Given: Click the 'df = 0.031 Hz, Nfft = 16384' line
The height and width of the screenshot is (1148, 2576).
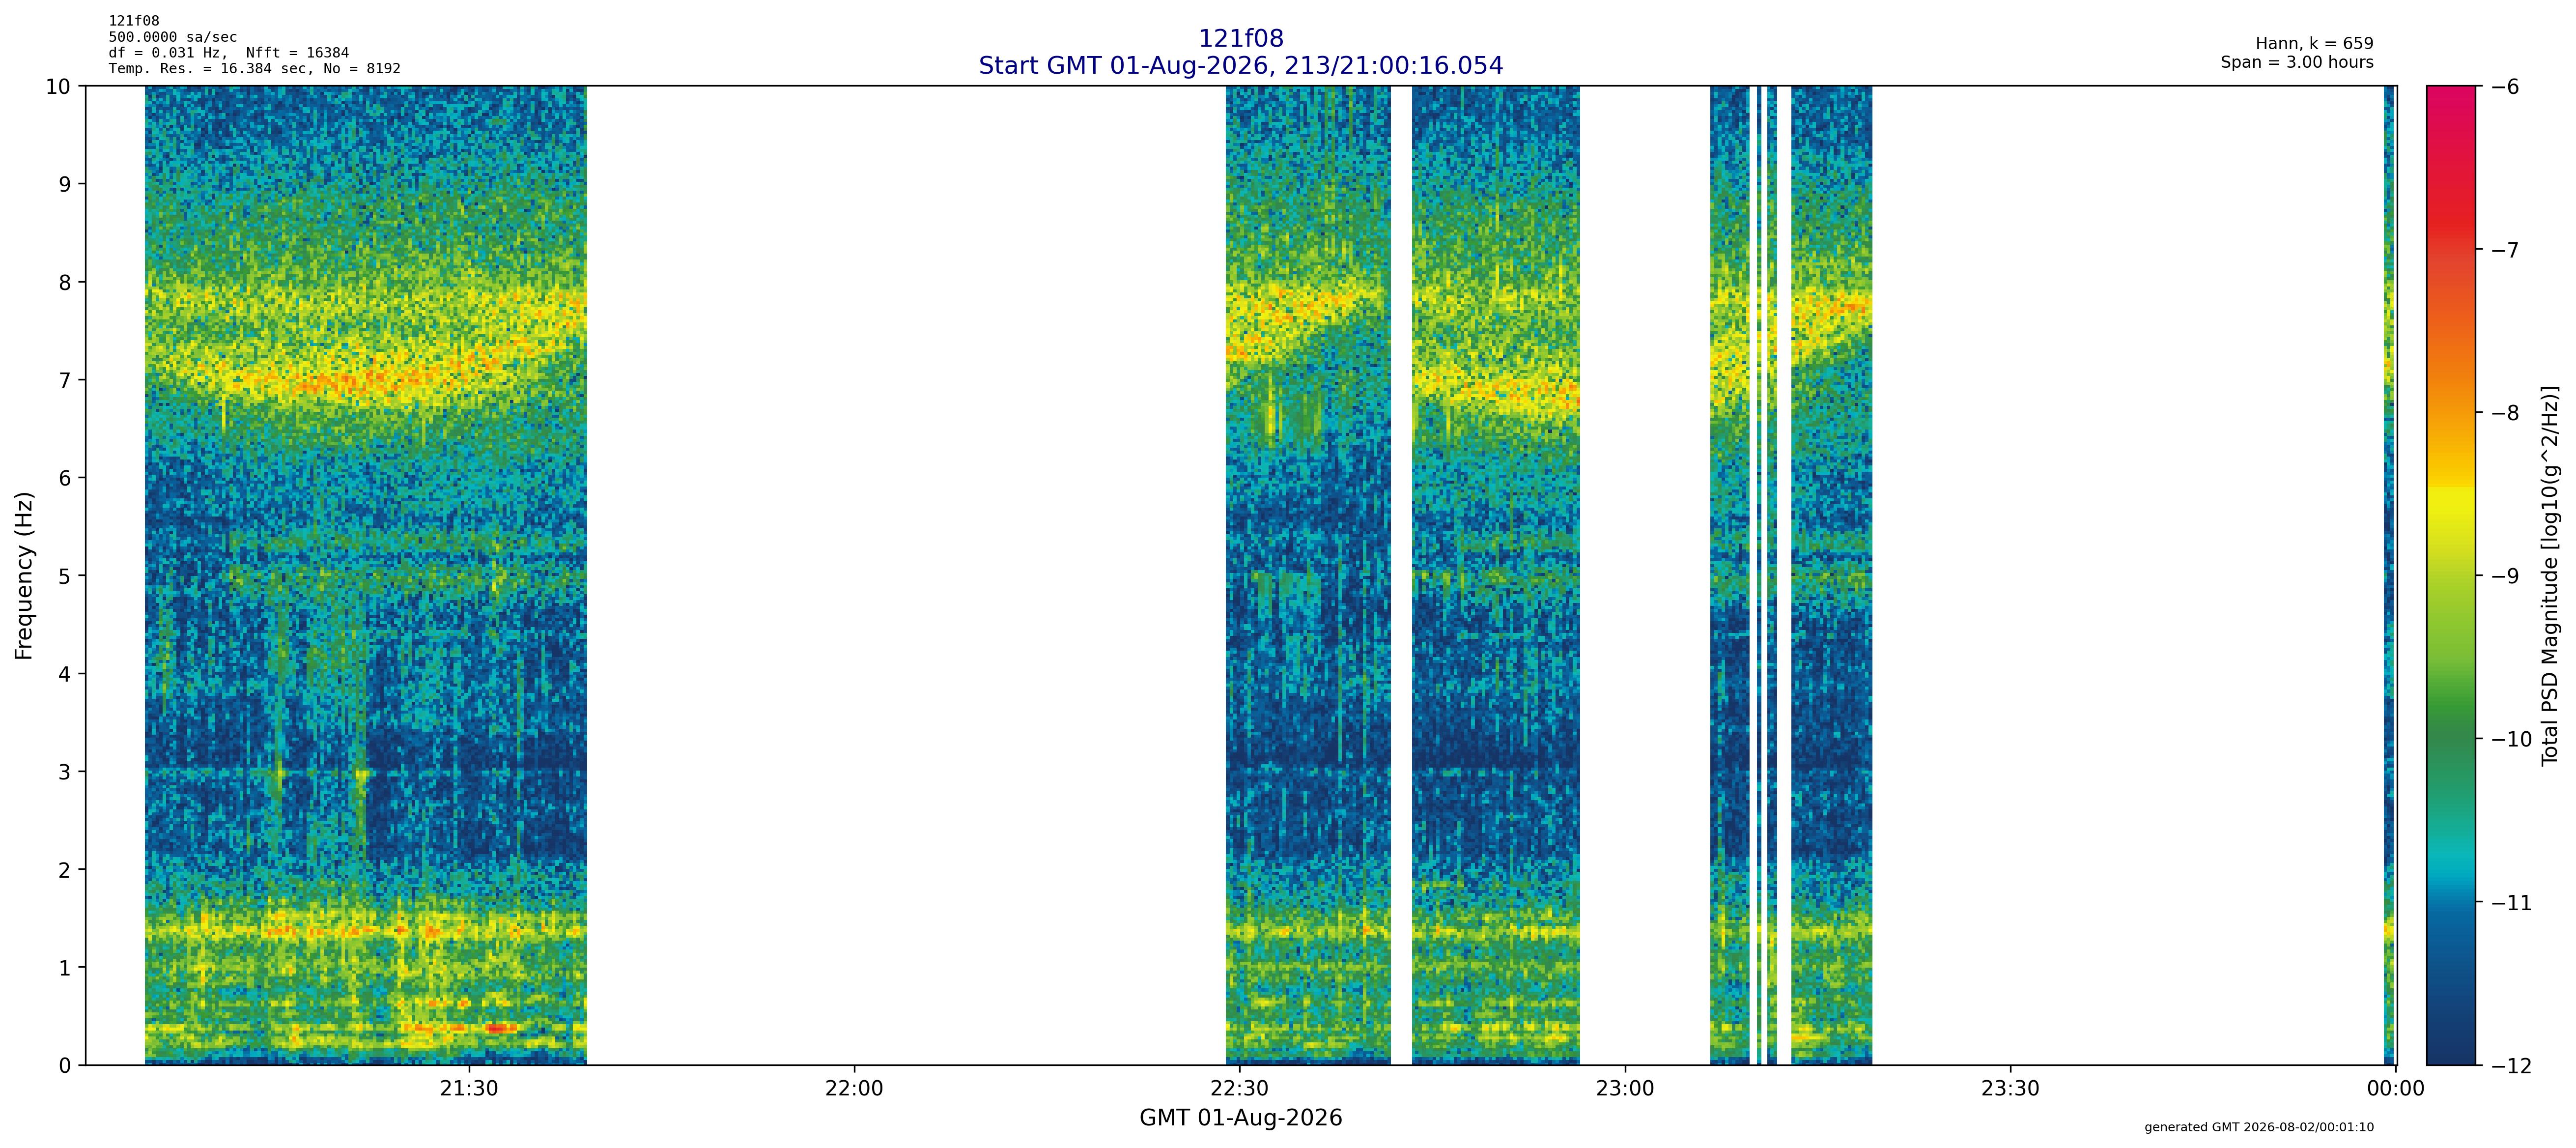Looking at the screenshot, I should coord(229,53).
